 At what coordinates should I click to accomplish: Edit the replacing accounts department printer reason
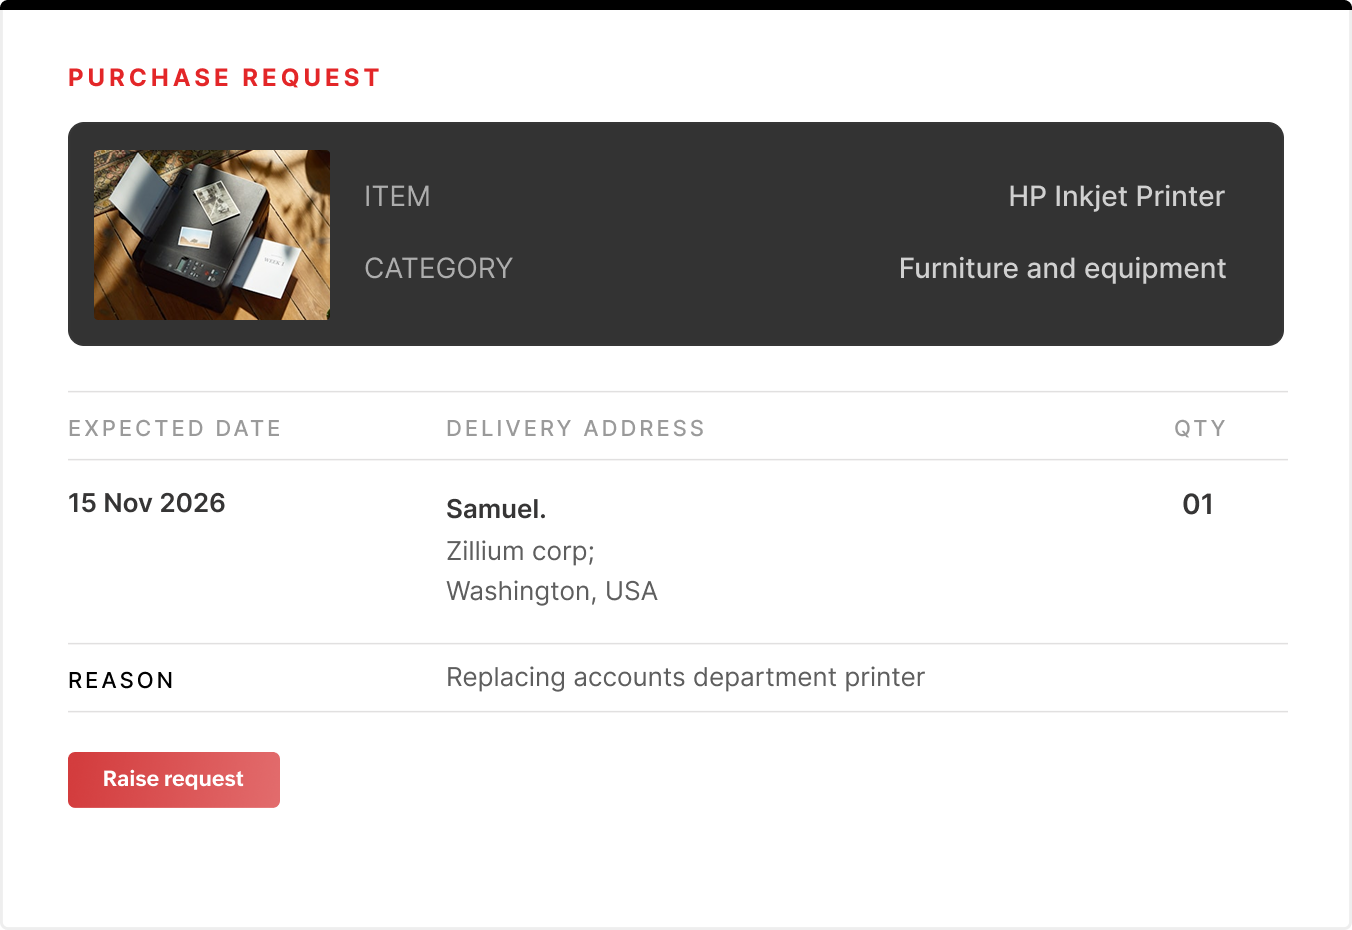pos(685,677)
